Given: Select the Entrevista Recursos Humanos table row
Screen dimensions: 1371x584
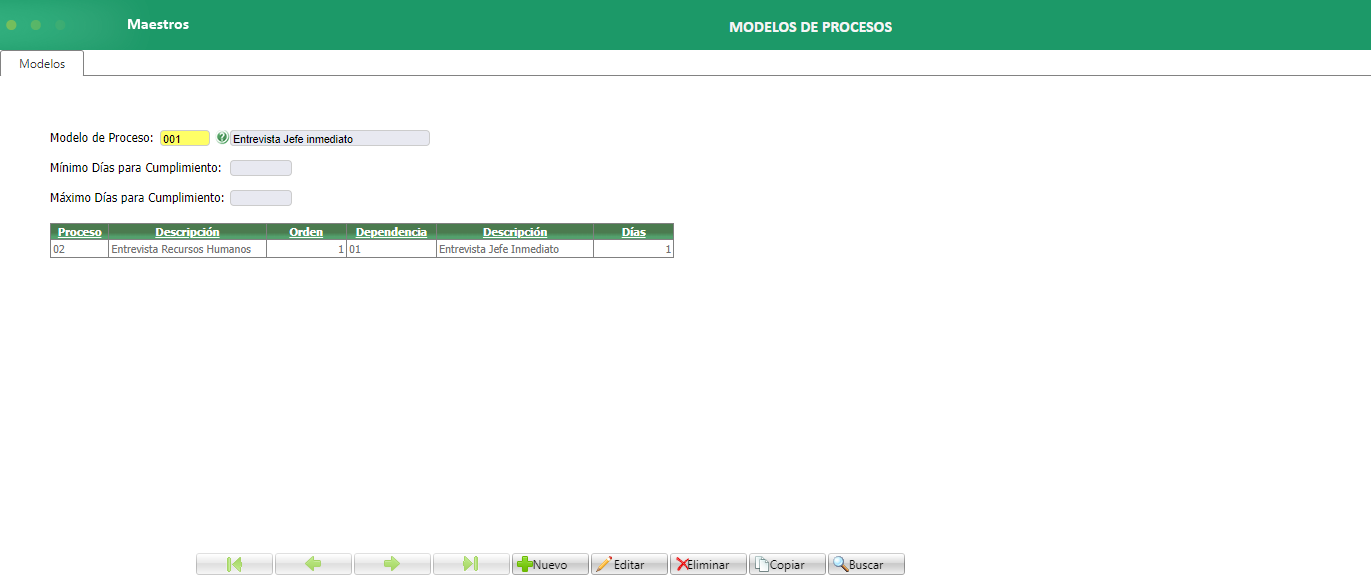Looking at the screenshot, I should tap(186, 248).
